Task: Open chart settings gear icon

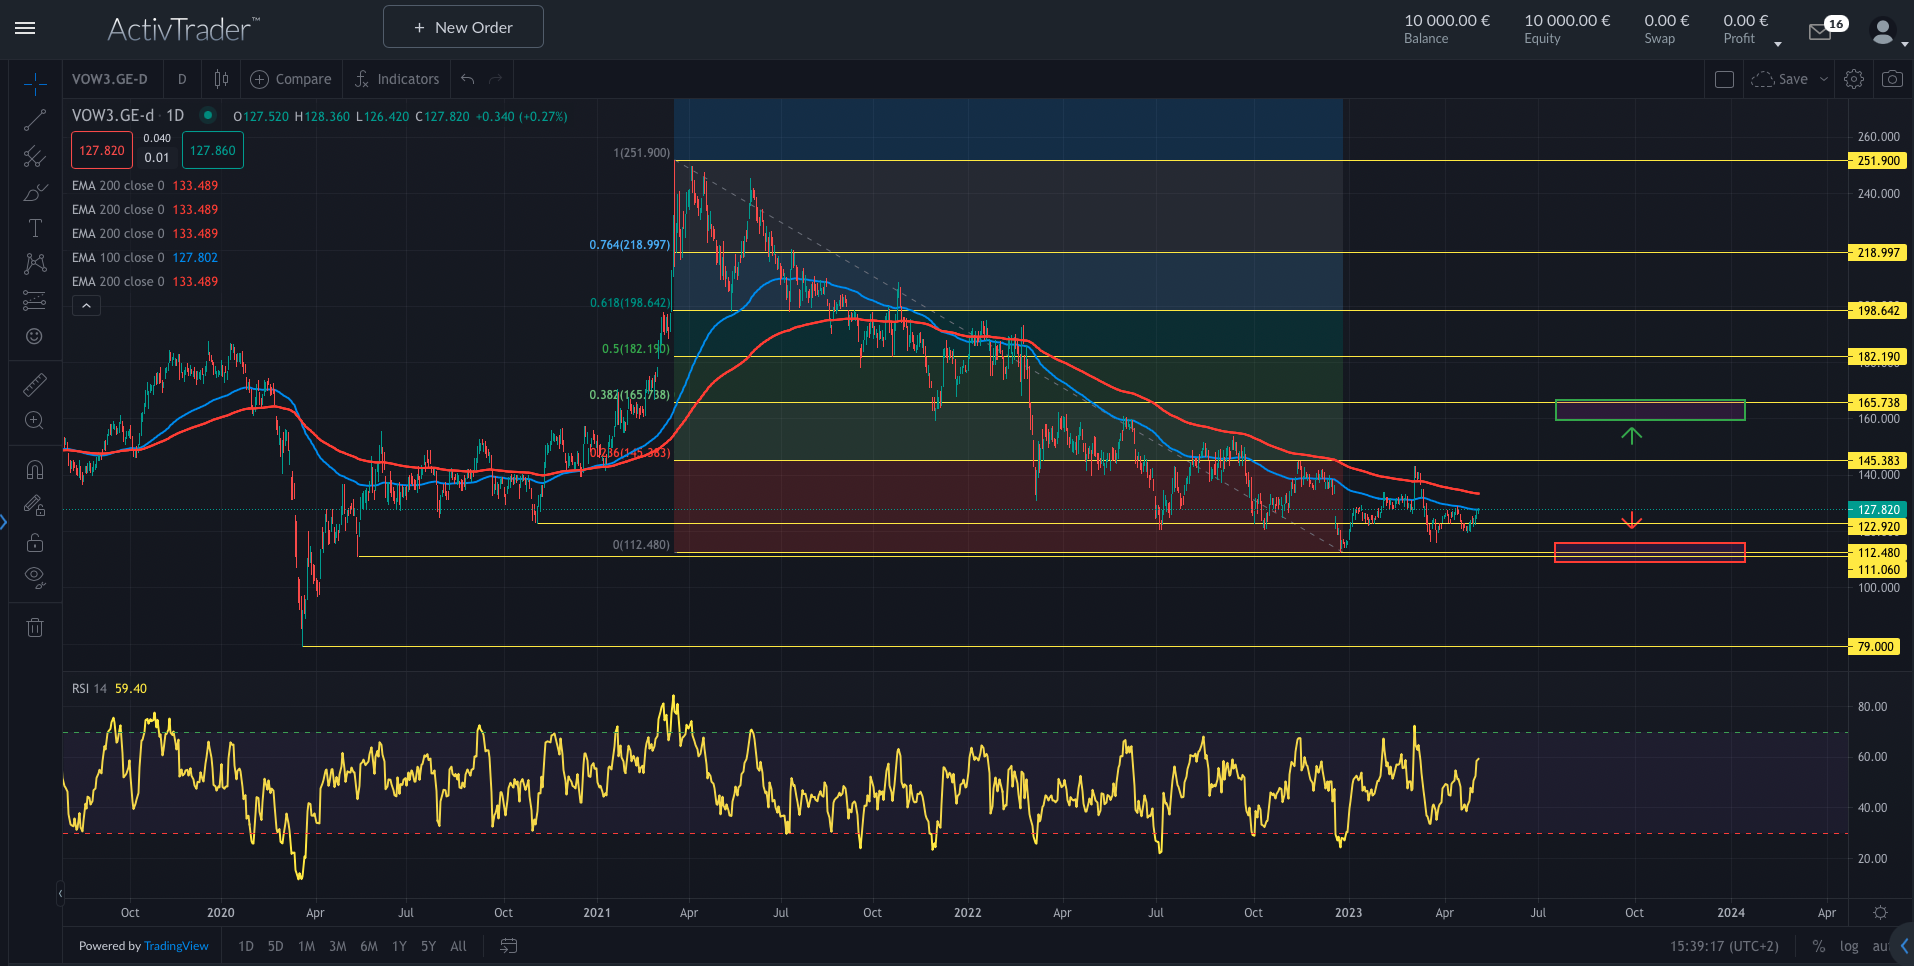Action: [x=1854, y=79]
